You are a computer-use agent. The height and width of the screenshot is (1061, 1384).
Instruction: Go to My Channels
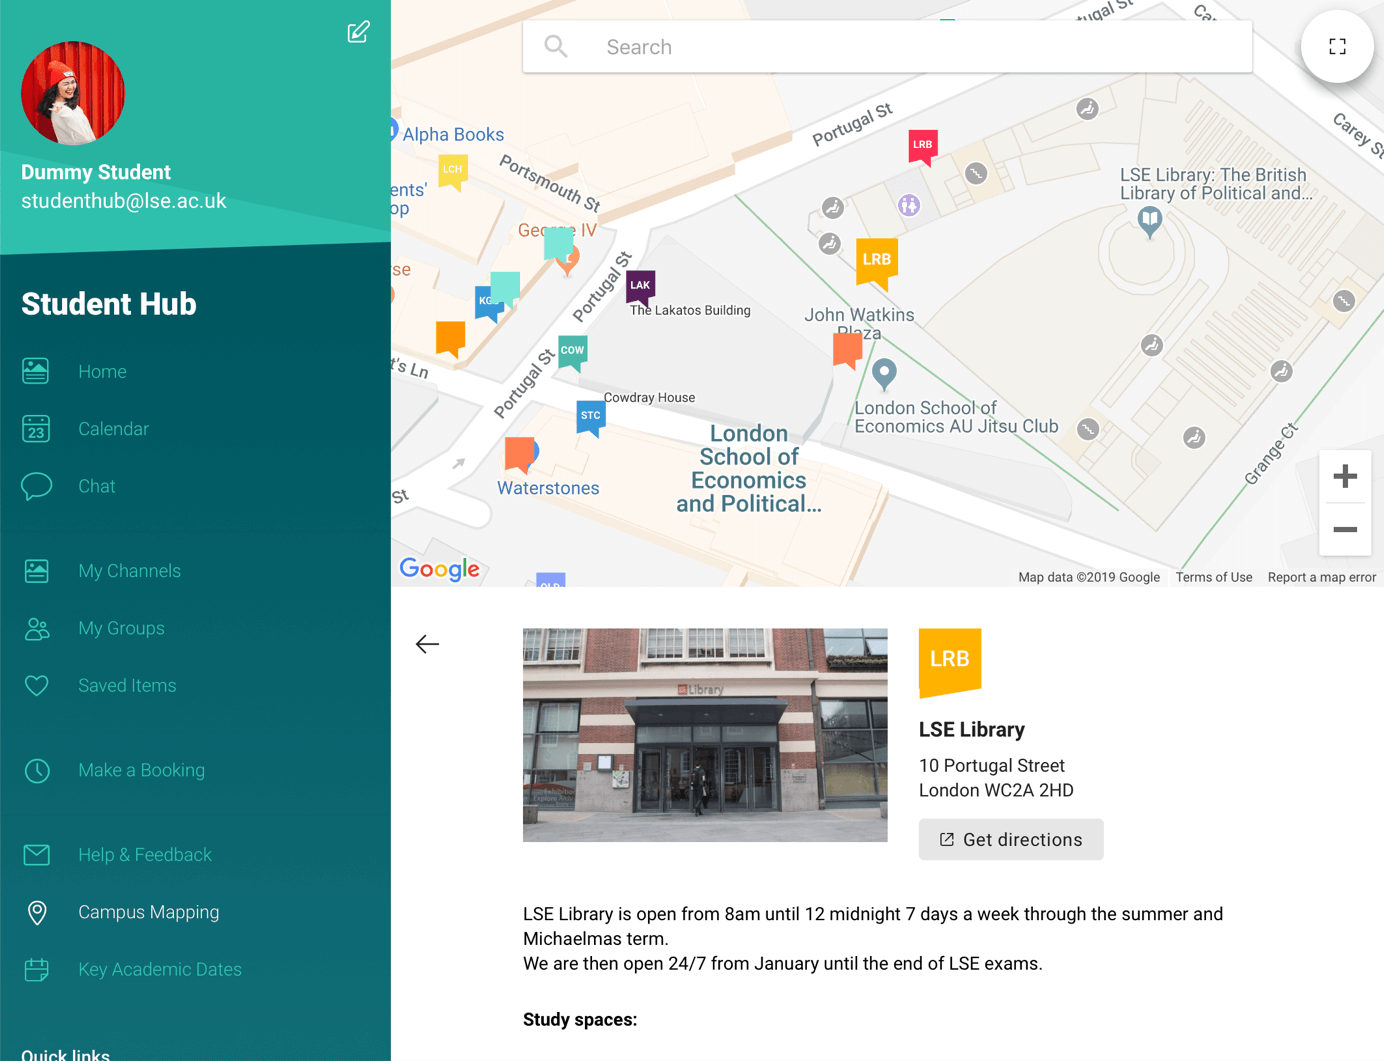pos(129,571)
